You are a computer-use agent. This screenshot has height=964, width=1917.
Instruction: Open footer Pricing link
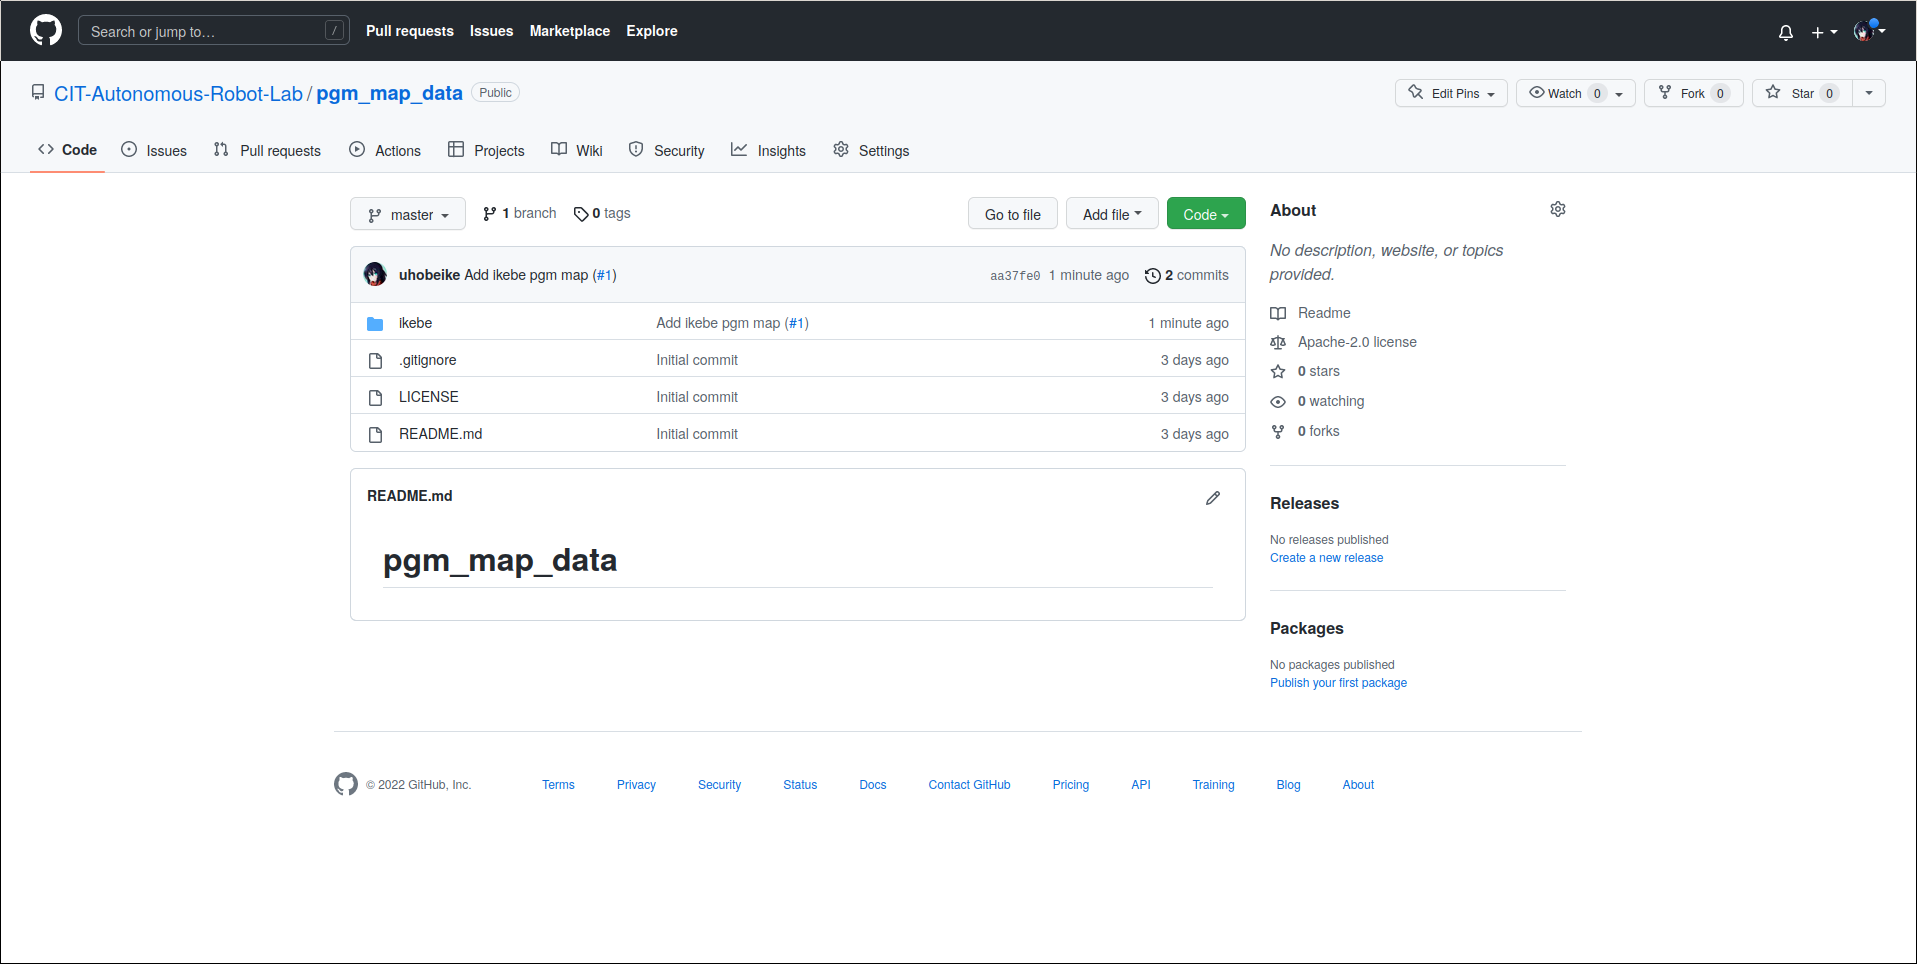(x=1071, y=785)
